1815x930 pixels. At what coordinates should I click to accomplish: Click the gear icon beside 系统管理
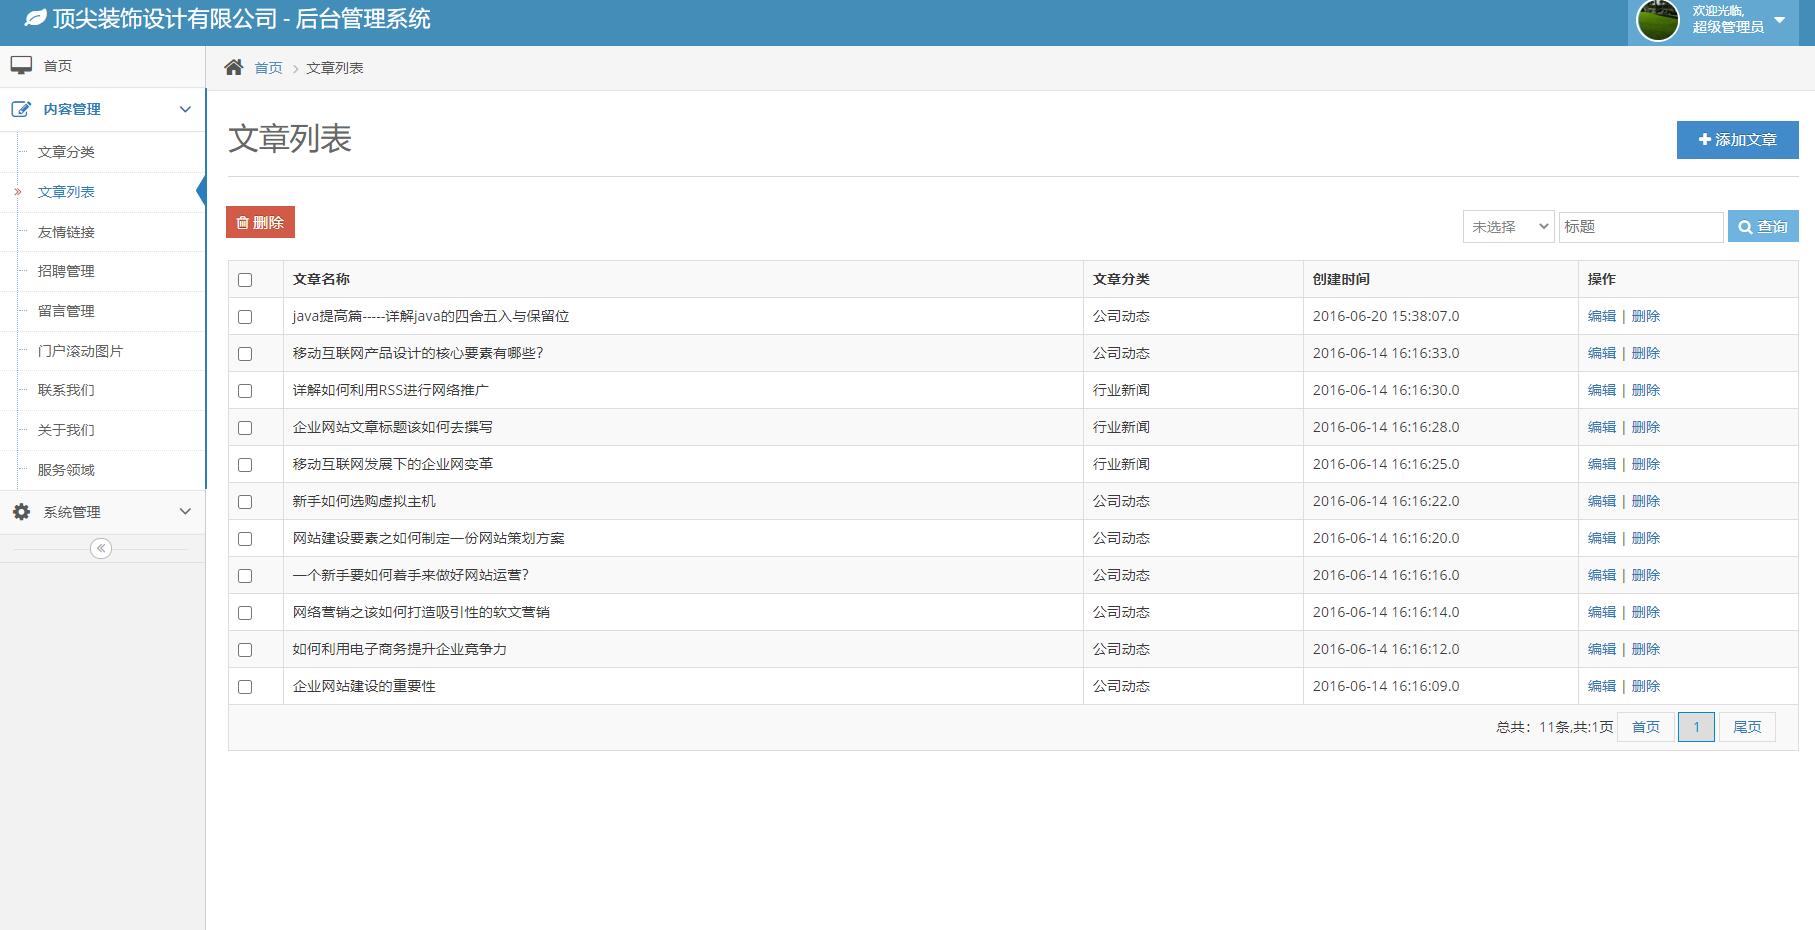tap(21, 512)
